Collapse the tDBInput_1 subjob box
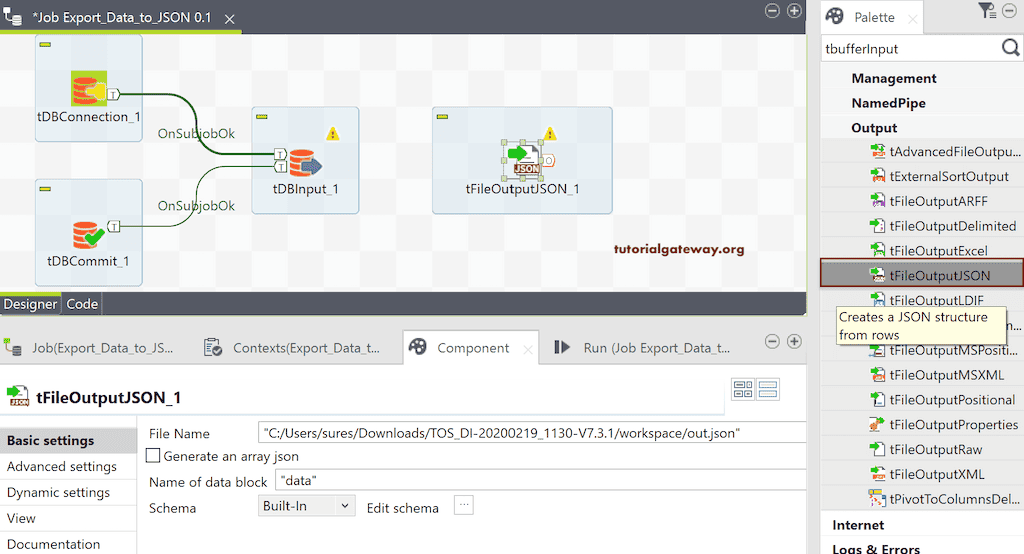This screenshot has width=1024, height=554. [x=262, y=117]
